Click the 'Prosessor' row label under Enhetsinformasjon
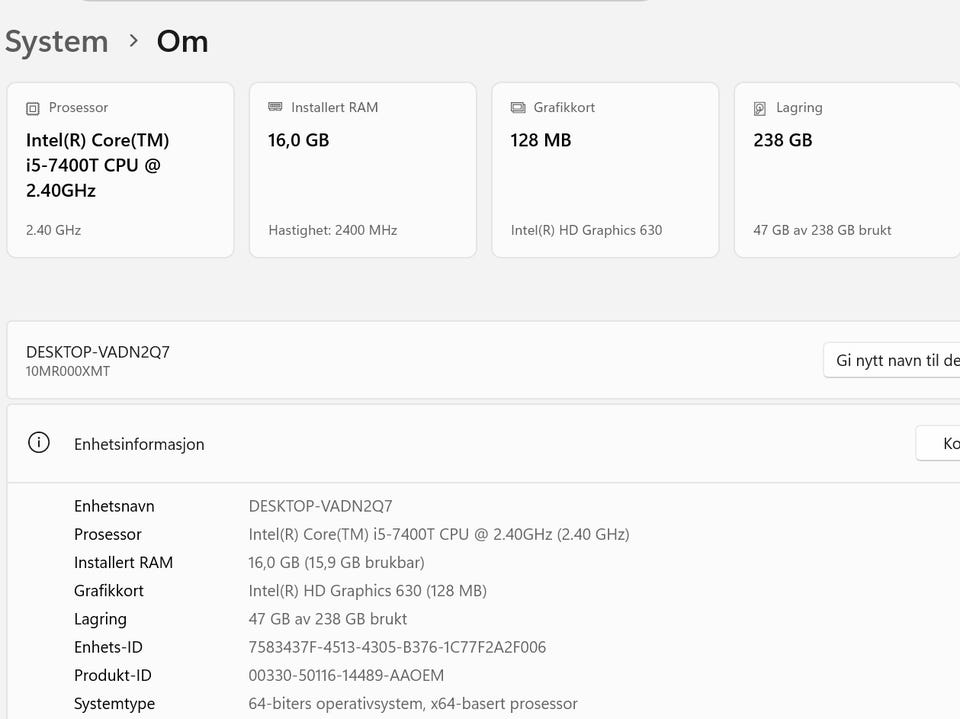 click(x=108, y=534)
